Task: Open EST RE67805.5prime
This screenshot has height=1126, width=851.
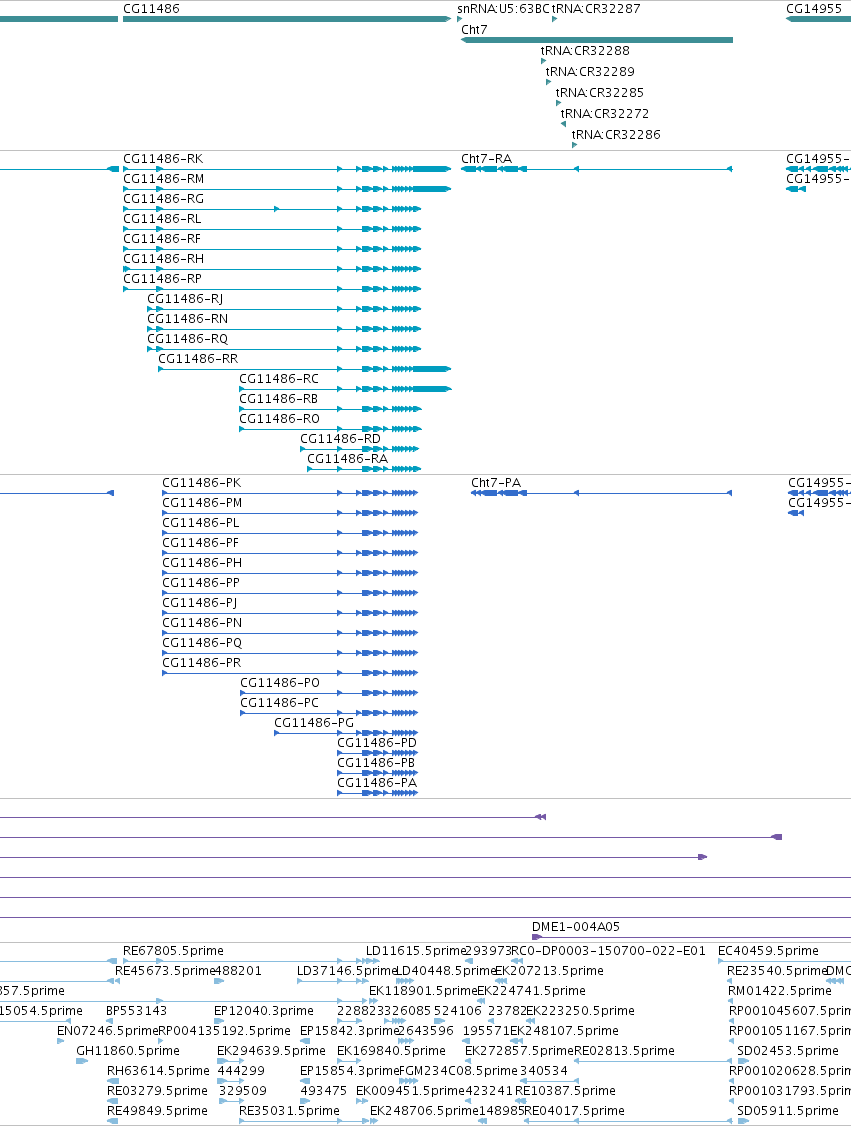Action: pyautogui.click(x=173, y=951)
